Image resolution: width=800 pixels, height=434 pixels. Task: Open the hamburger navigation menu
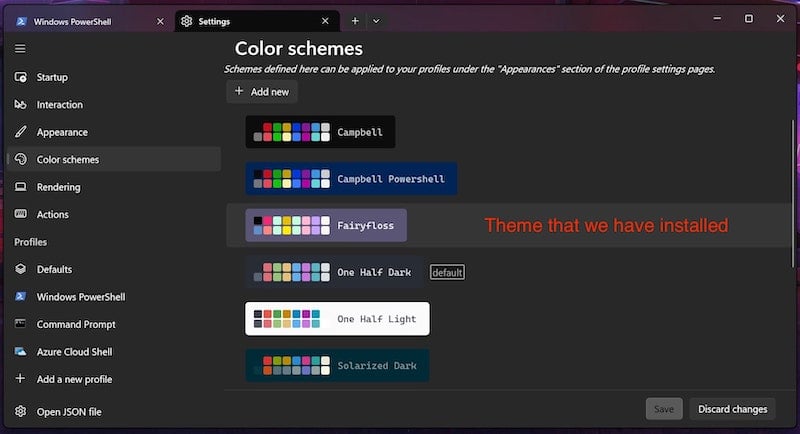coord(20,49)
